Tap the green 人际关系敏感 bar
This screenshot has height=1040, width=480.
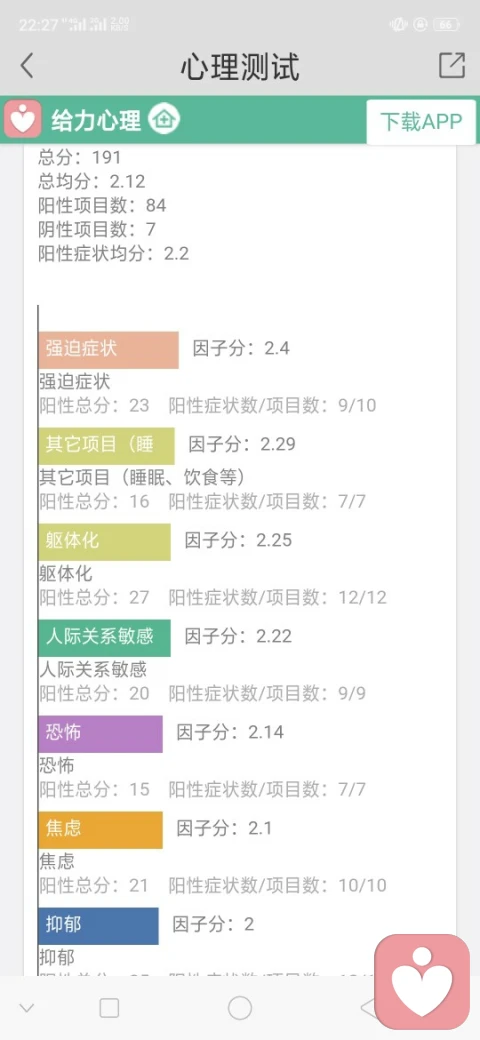(x=105, y=638)
